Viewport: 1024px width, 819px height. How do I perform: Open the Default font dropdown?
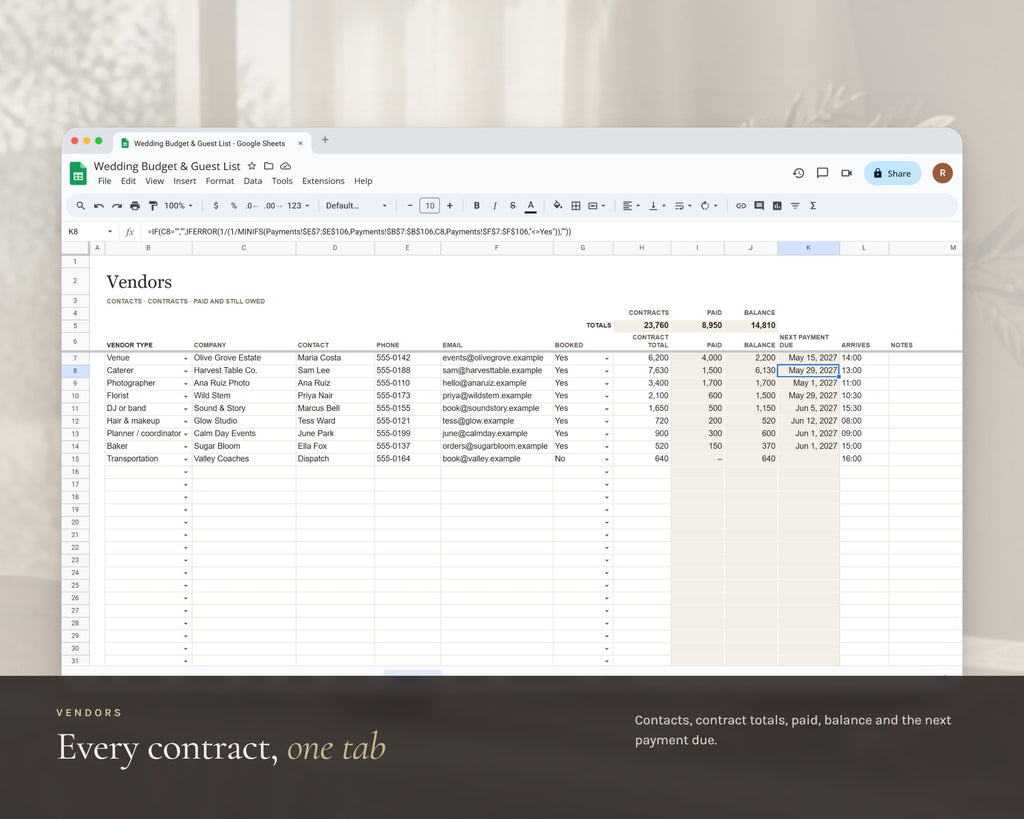click(x=356, y=206)
